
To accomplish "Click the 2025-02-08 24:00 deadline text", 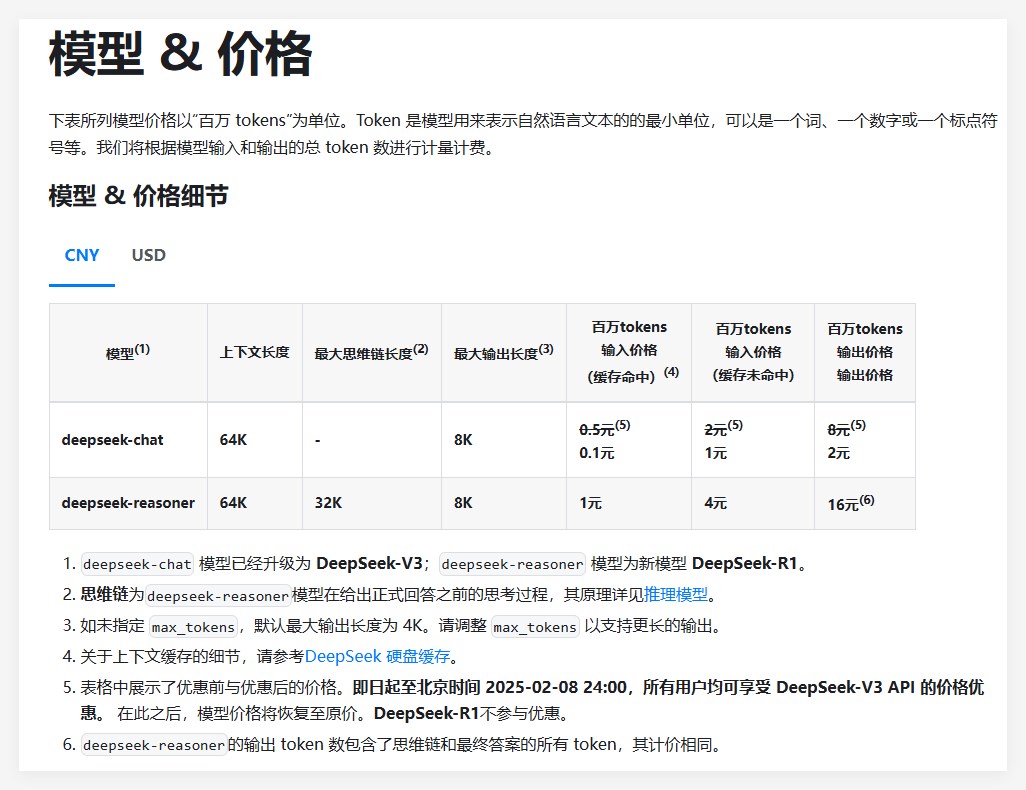I will (x=556, y=687).
